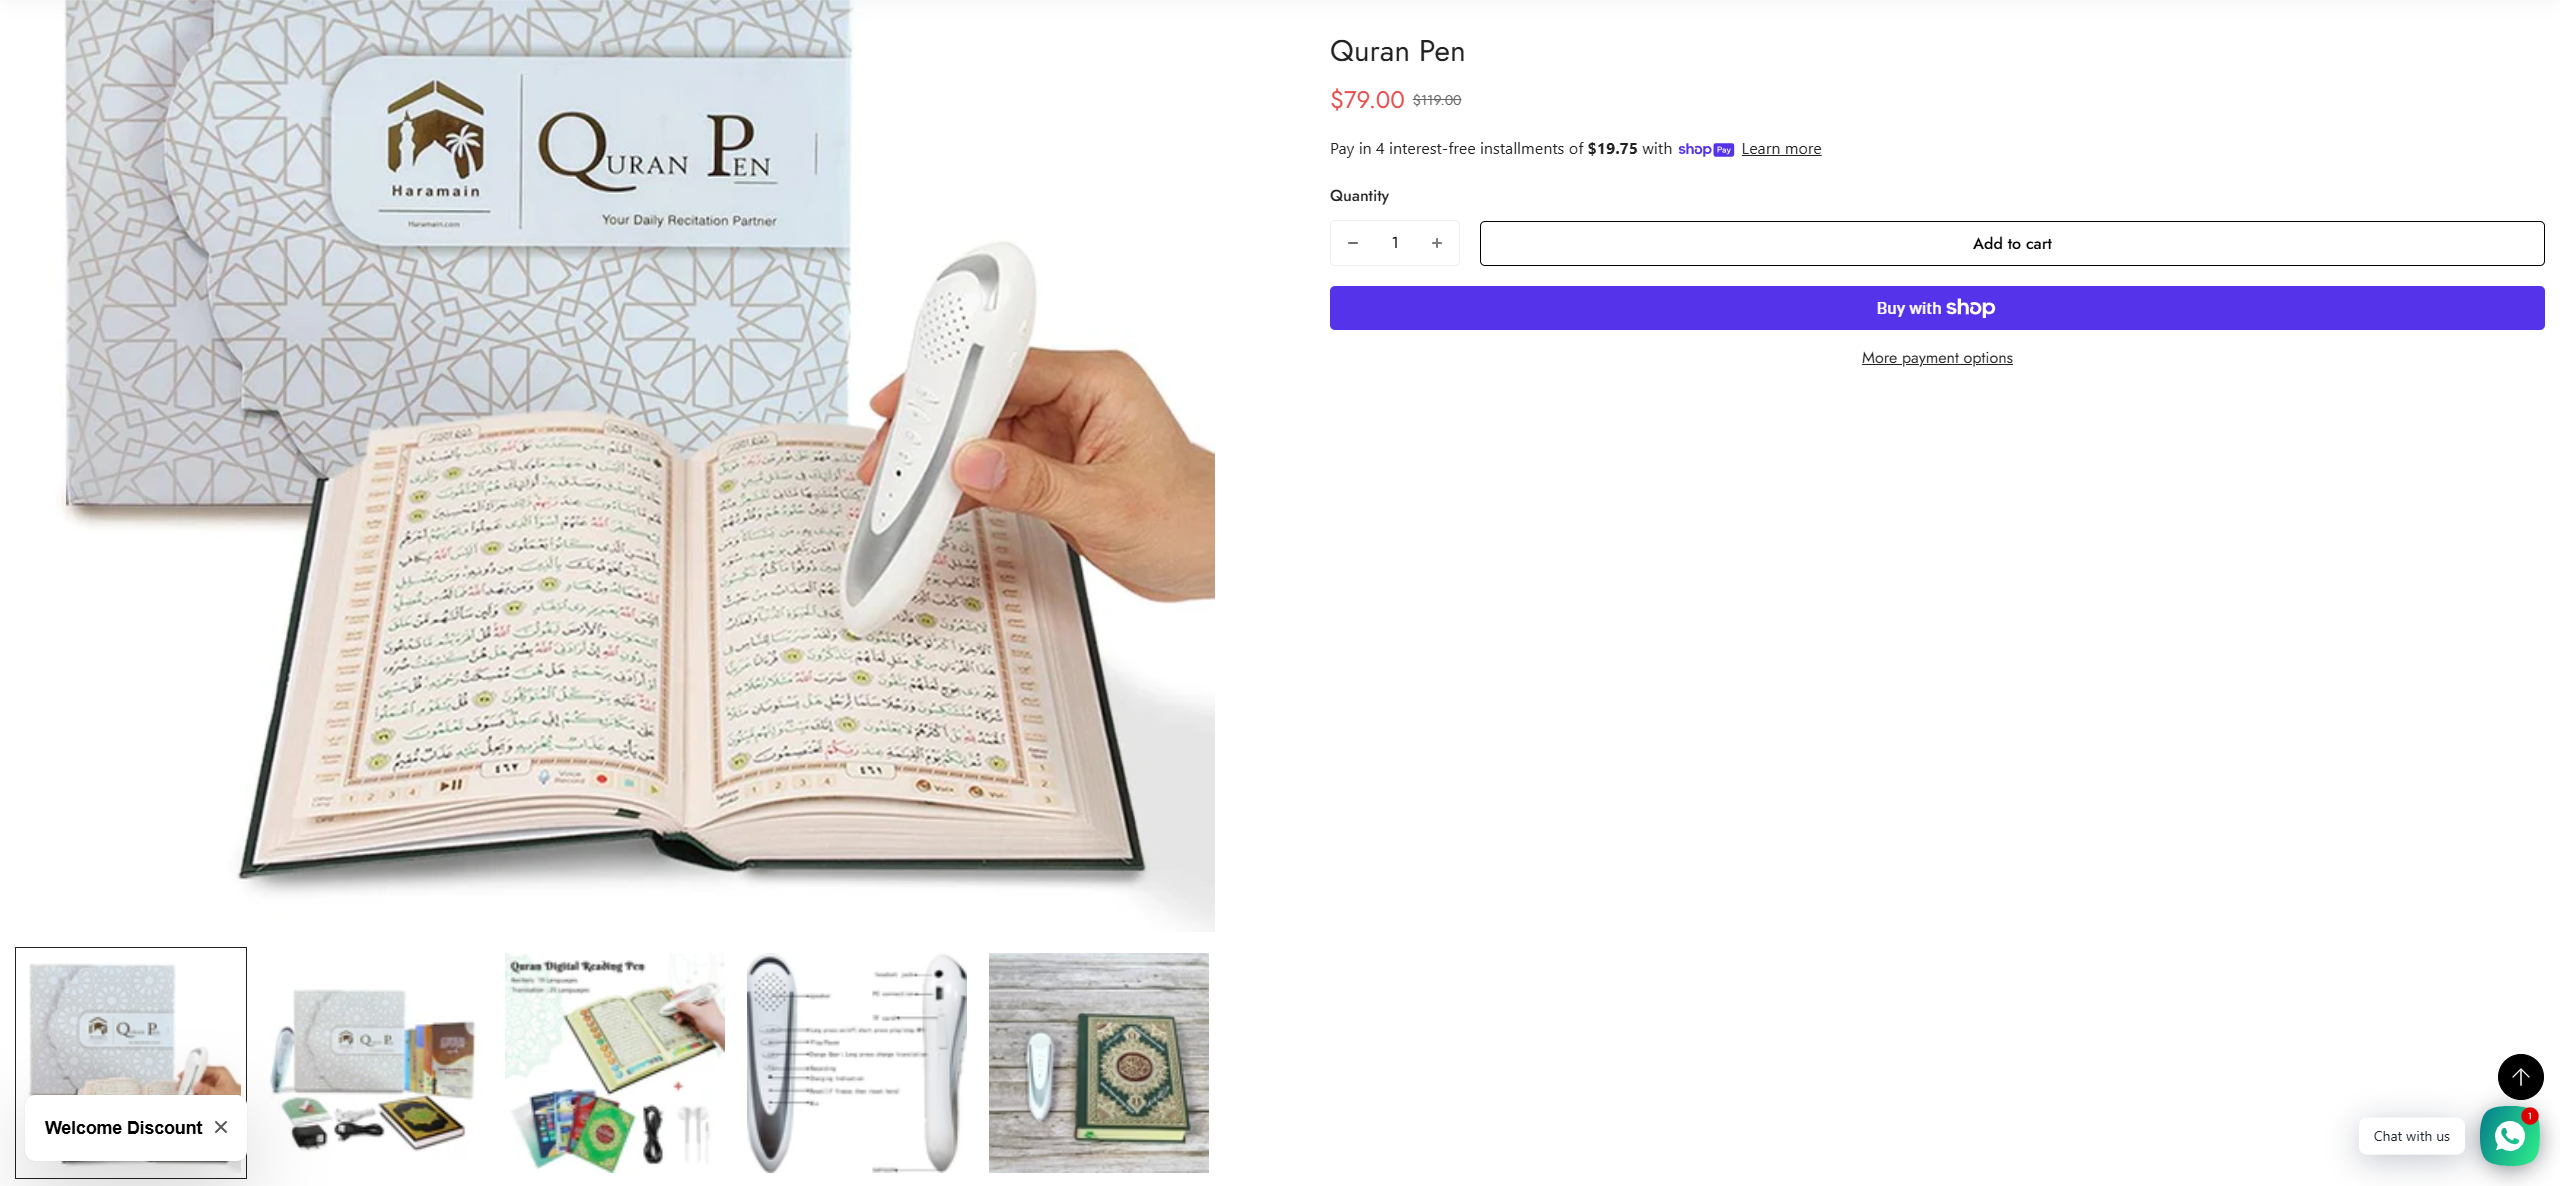Click the quantity input field
This screenshot has height=1186, width=2560.
(x=1395, y=243)
